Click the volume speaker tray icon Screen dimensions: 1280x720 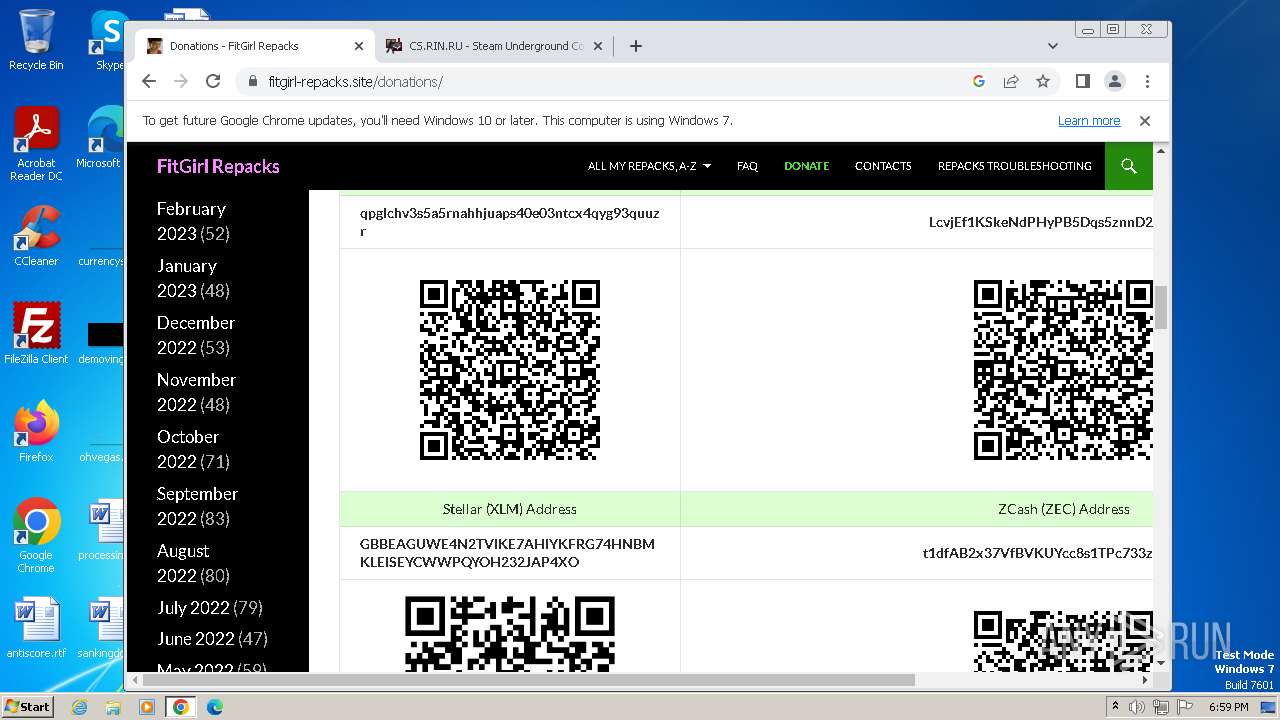click(1137, 707)
